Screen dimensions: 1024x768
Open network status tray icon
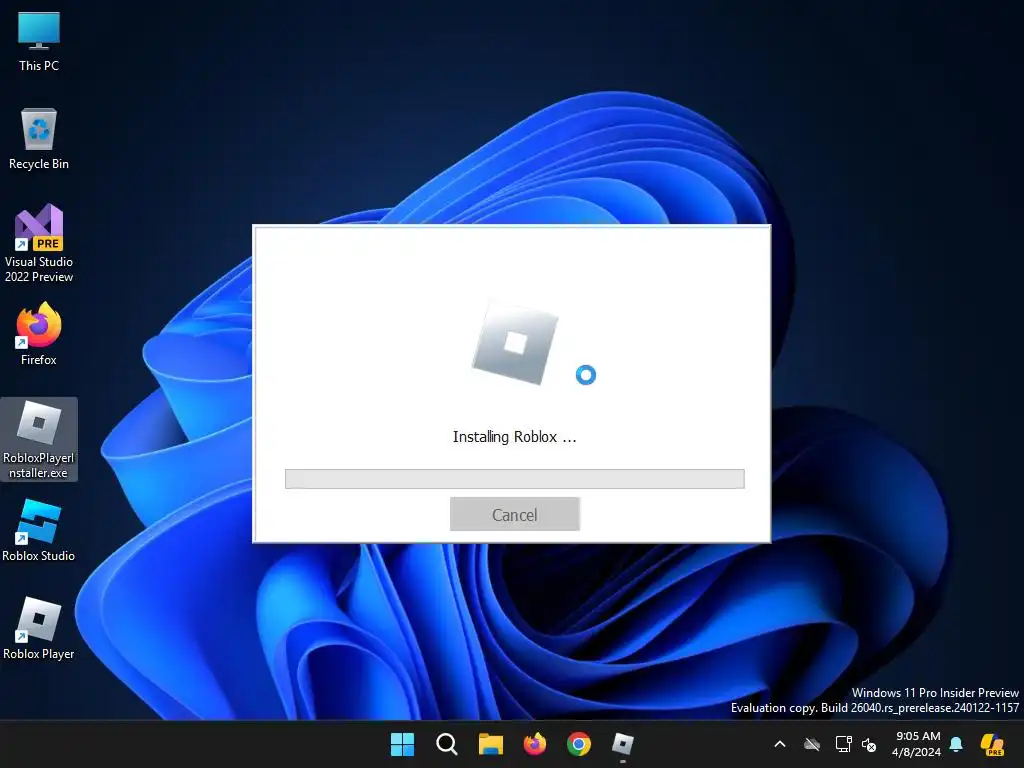pos(843,744)
